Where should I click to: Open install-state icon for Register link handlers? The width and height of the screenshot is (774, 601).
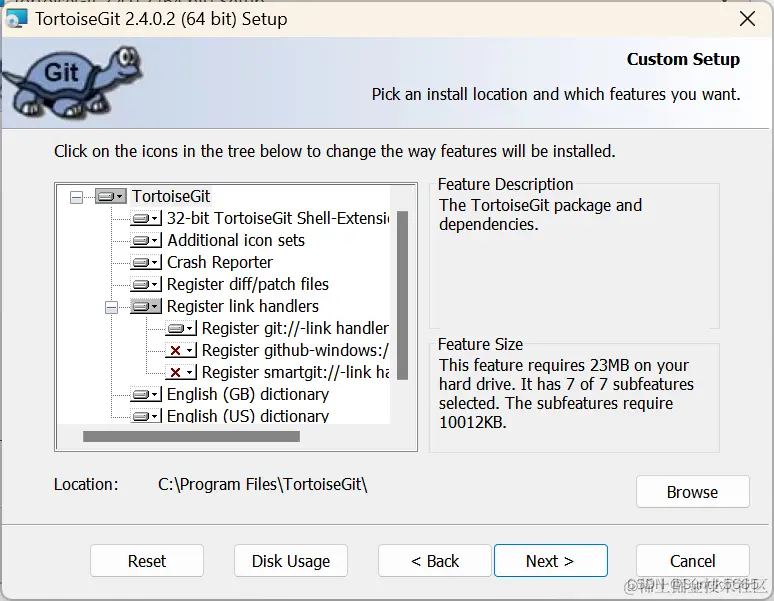pos(146,306)
